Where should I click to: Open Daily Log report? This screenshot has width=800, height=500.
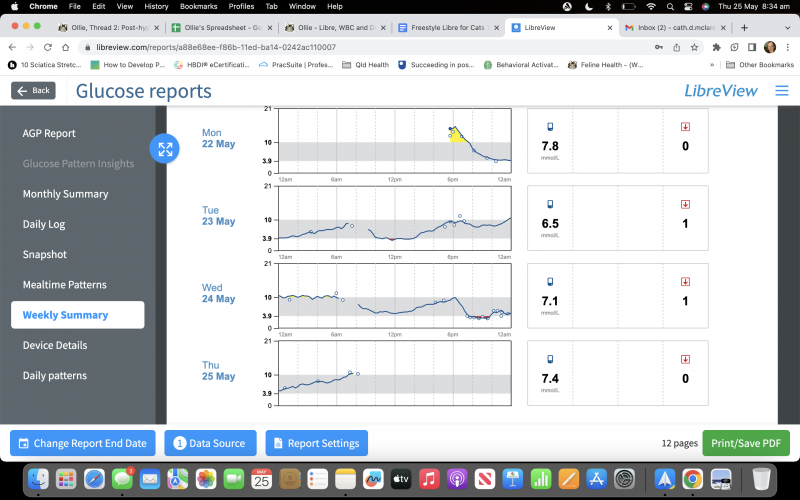pos(44,224)
